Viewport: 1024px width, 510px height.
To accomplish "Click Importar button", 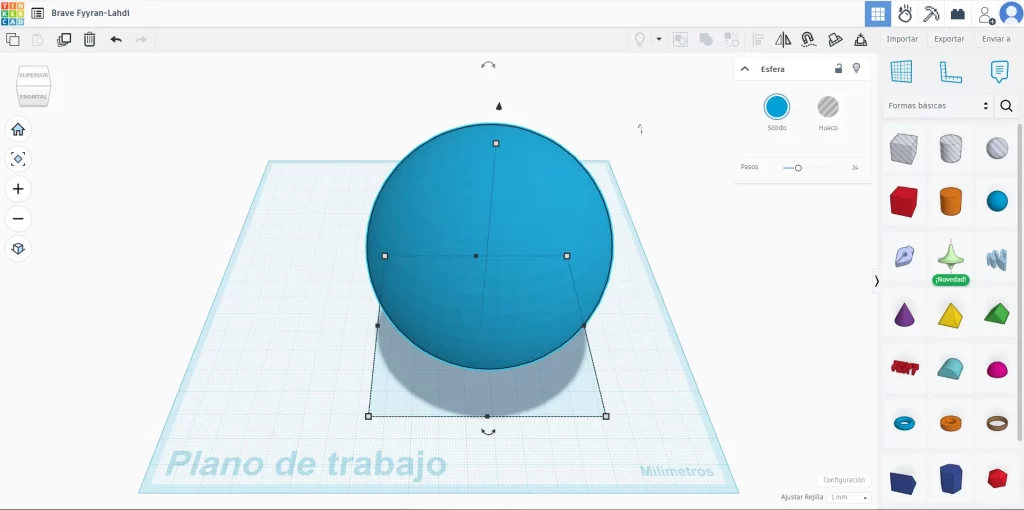I will 902,39.
